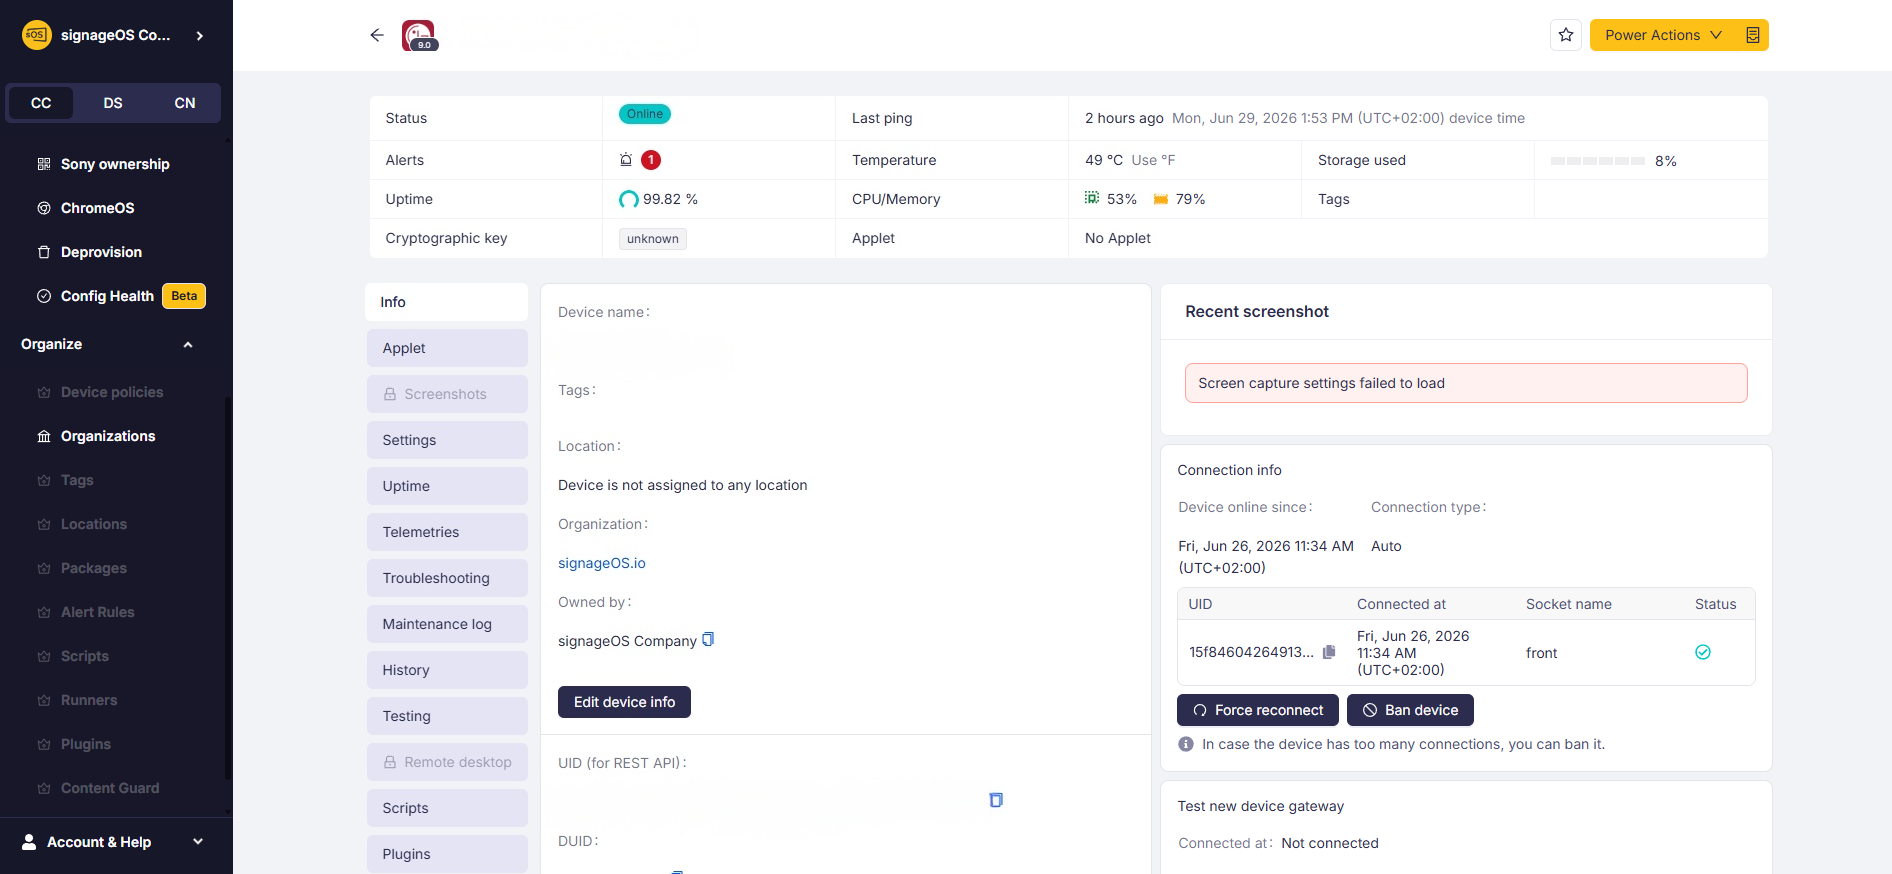Copy connection UID 15f84604264913
This screenshot has width=1892, height=874.
1329,652
